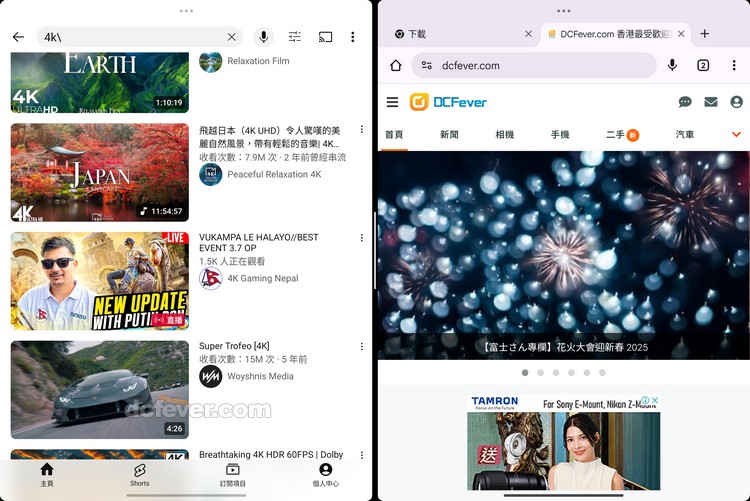The image size is (750, 501).
Task: Open options for VUKAMPA LE HALAYO livestream
Action: pyautogui.click(x=362, y=238)
